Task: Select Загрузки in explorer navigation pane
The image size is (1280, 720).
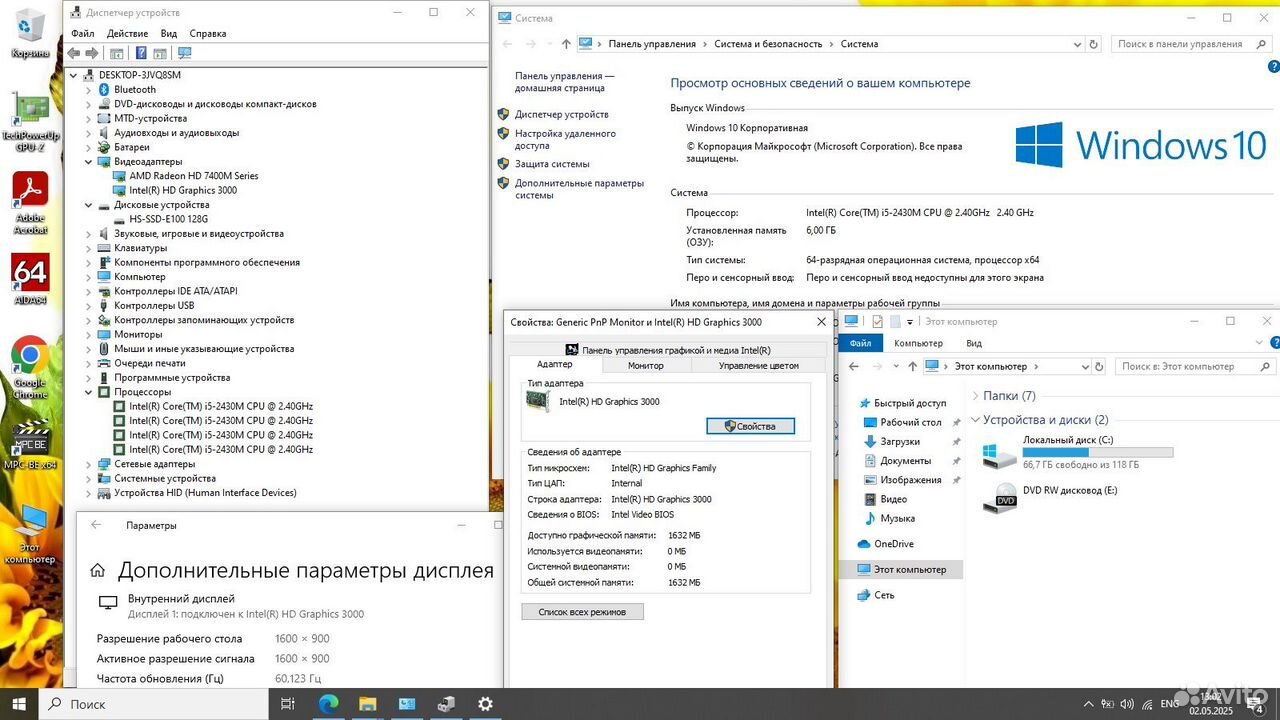Action: point(899,441)
